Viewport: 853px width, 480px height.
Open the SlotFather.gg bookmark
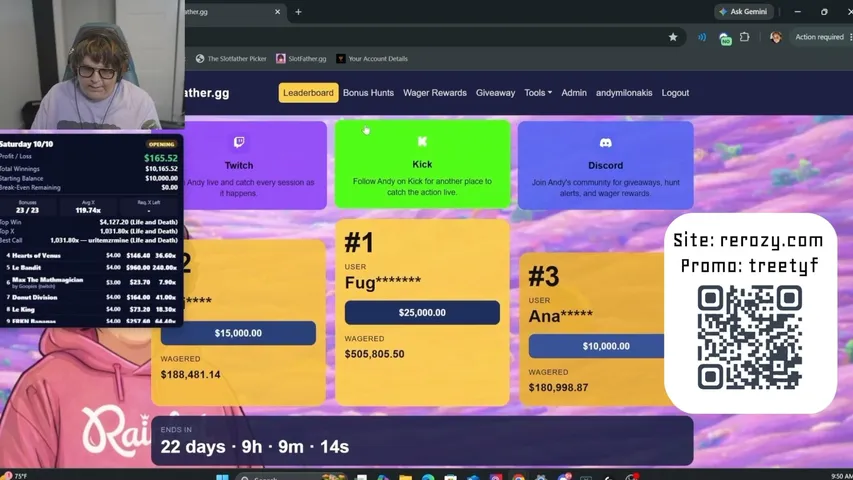click(x=301, y=59)
